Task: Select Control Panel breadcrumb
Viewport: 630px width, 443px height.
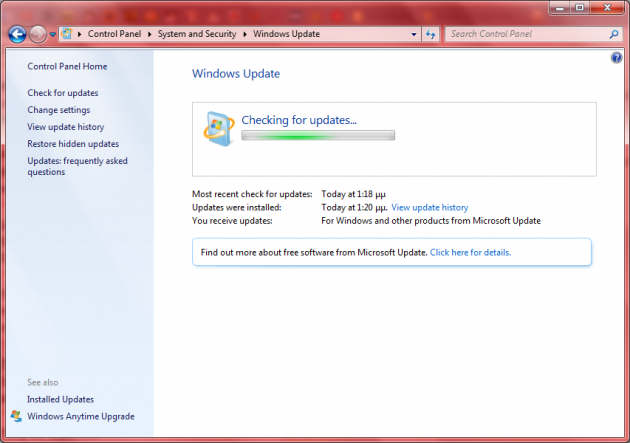Action: (115, 34)
